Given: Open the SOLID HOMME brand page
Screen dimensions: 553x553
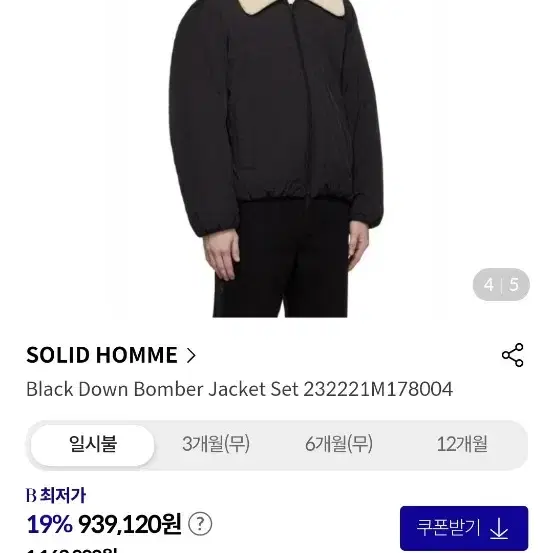Looking at the screenshot, I should click(102, 355).
